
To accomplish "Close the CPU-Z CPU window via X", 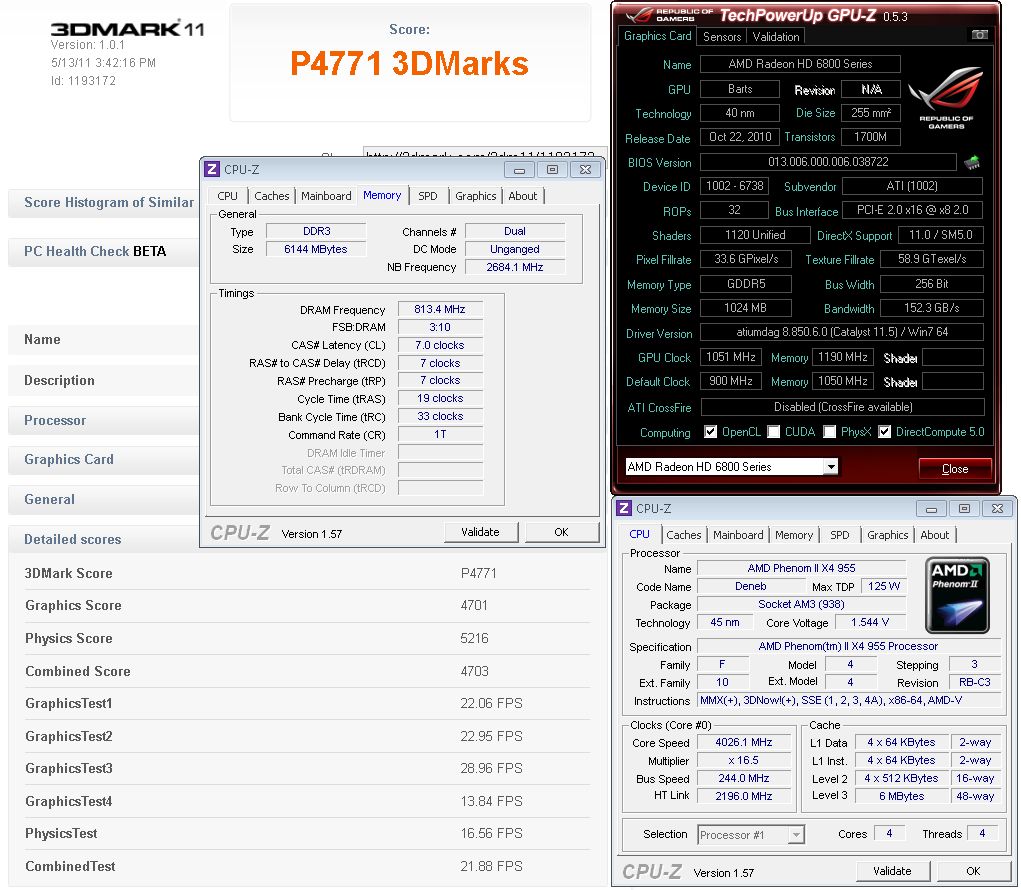I will coord(998,509).
